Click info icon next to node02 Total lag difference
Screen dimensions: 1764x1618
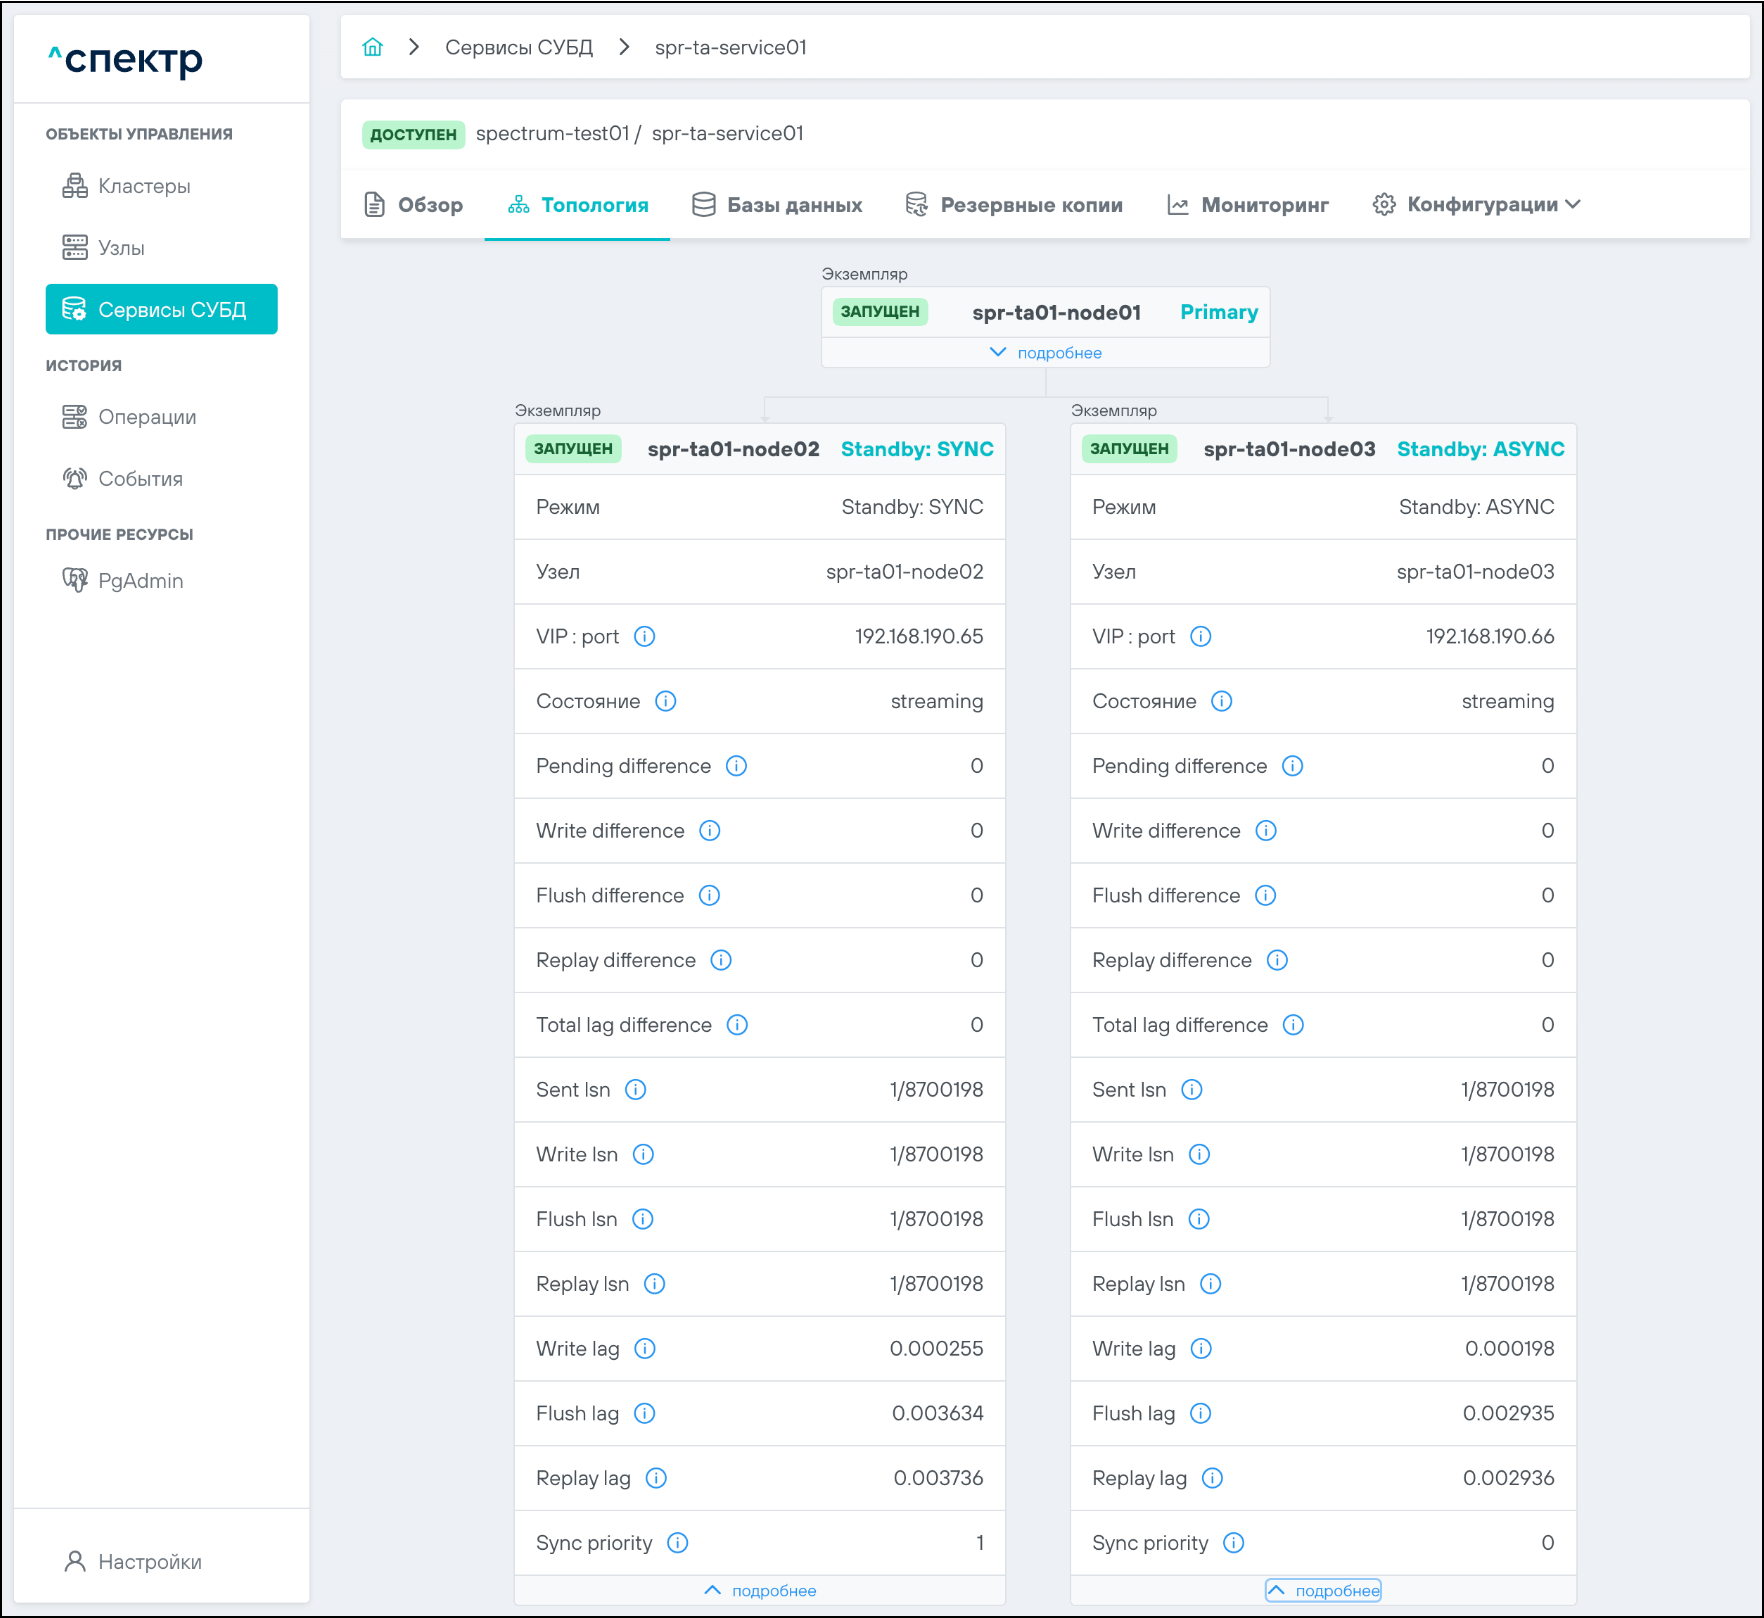[x=737, y=1025]
